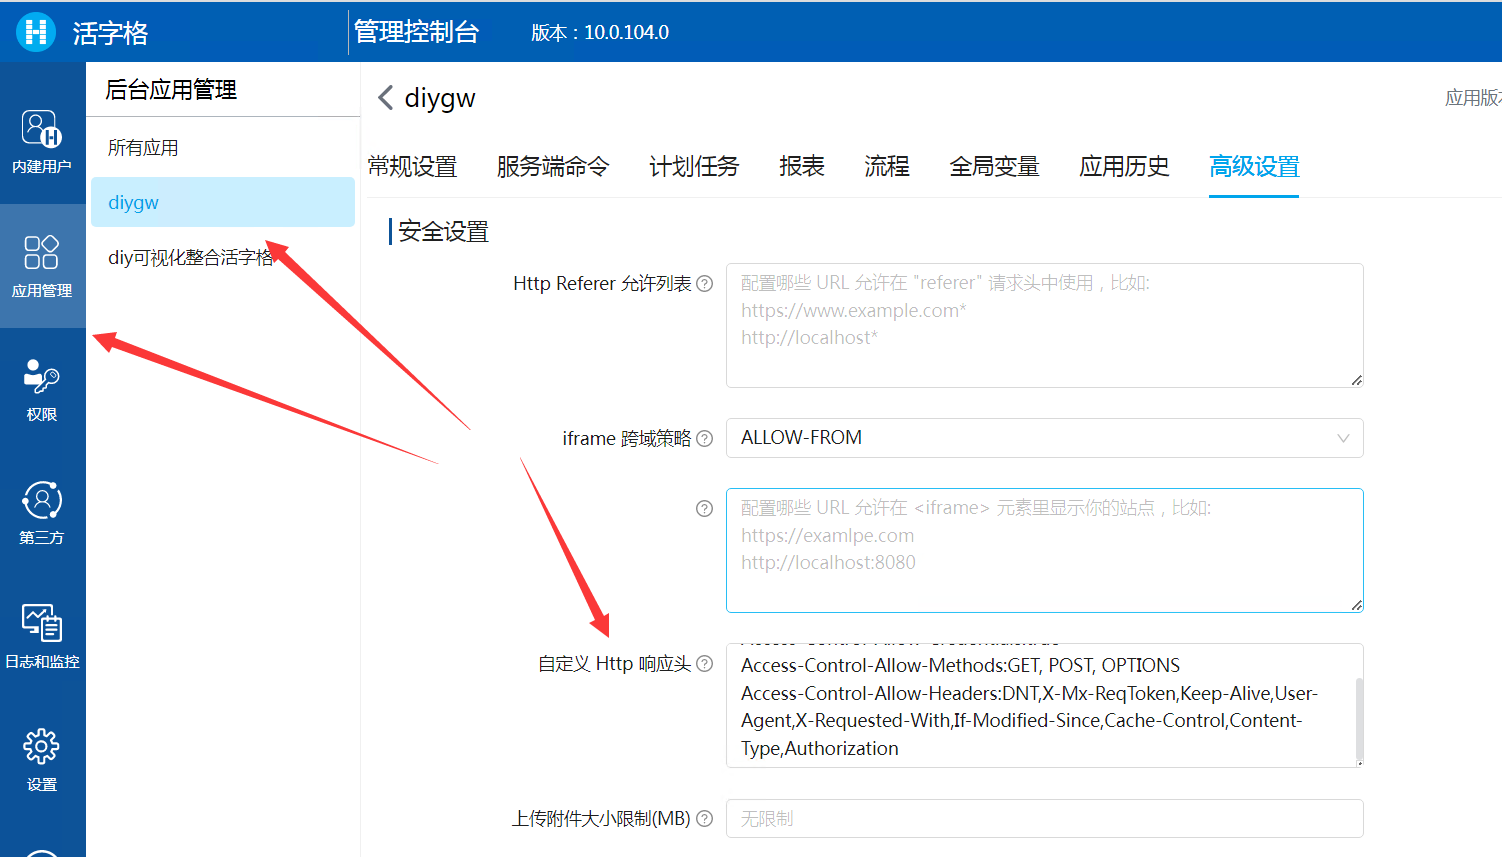This screenshot has height=857, width=1502.
Task: Switch to the 流程 tab
Action: point(887,166)
